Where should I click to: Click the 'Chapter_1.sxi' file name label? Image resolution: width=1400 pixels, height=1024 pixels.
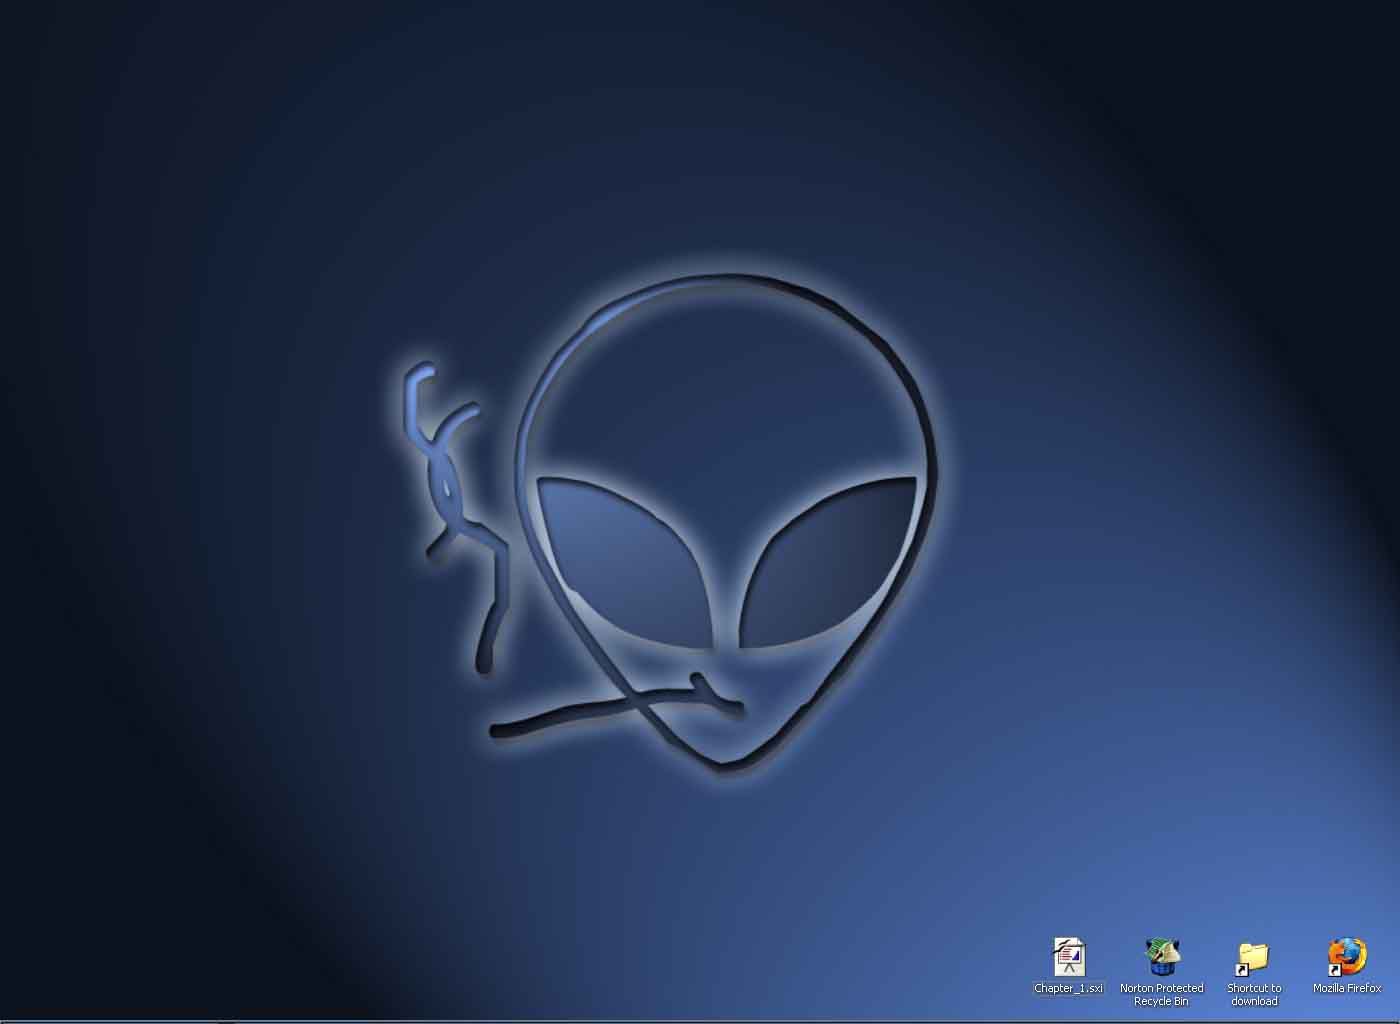point(1069,988)
